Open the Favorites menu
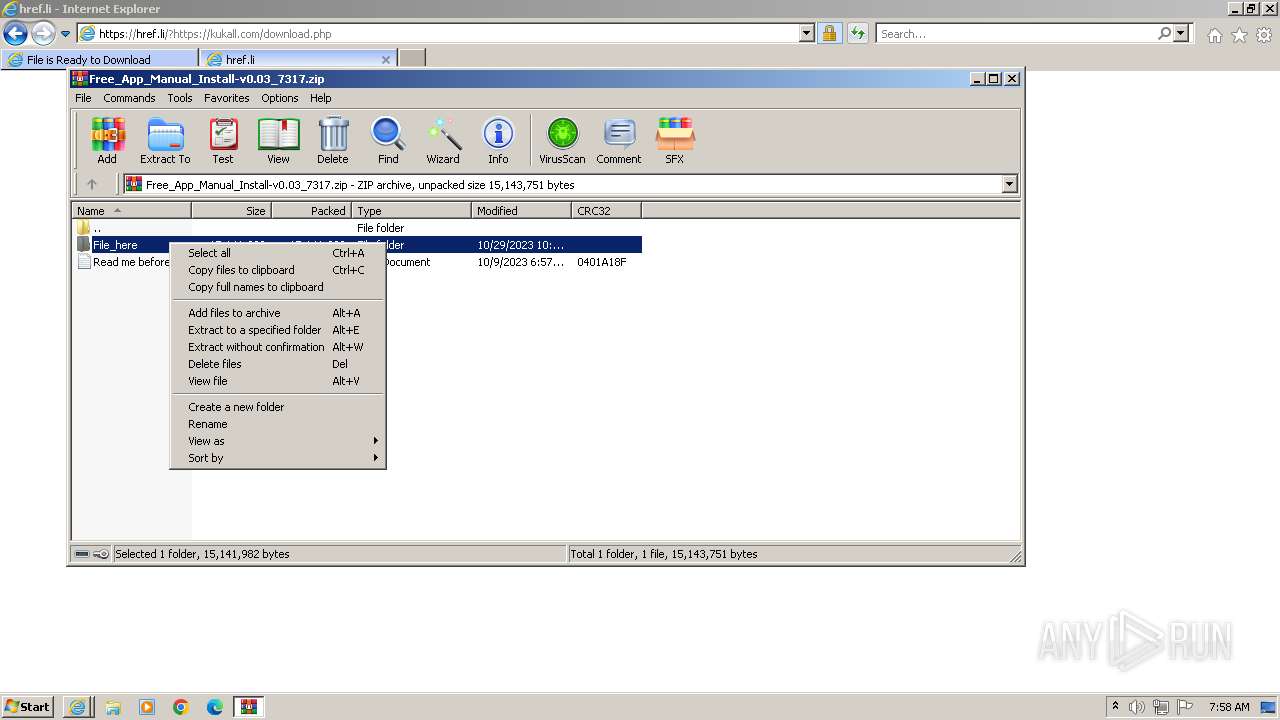 tap(227, 98)
